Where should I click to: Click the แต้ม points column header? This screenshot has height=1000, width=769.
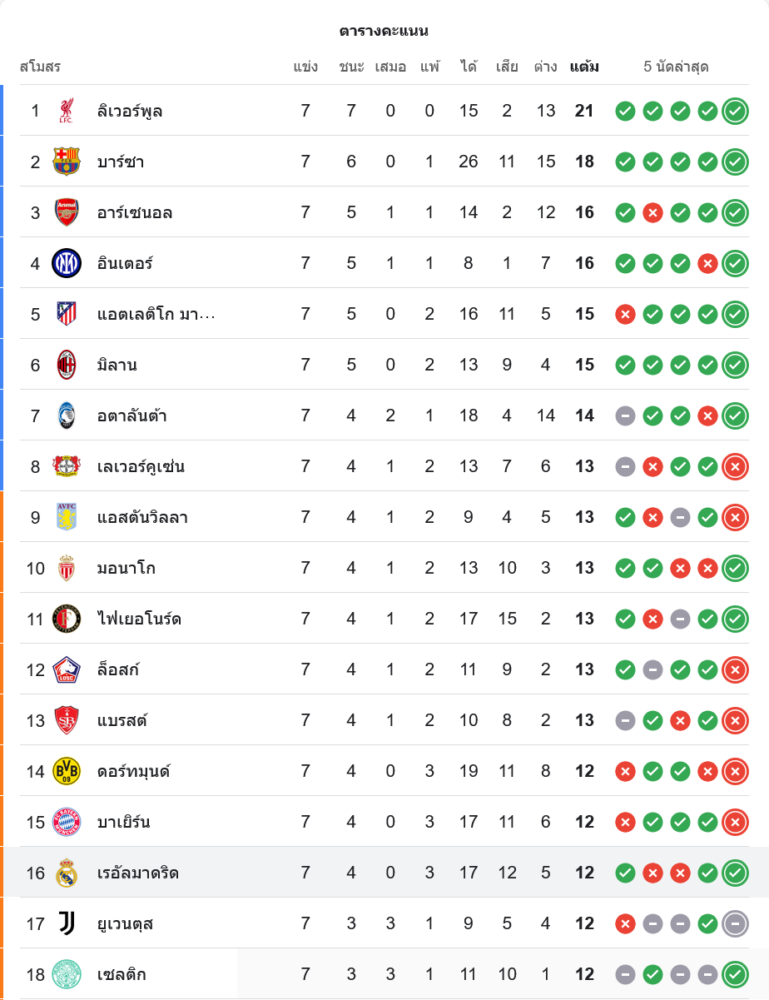point(584,67)
